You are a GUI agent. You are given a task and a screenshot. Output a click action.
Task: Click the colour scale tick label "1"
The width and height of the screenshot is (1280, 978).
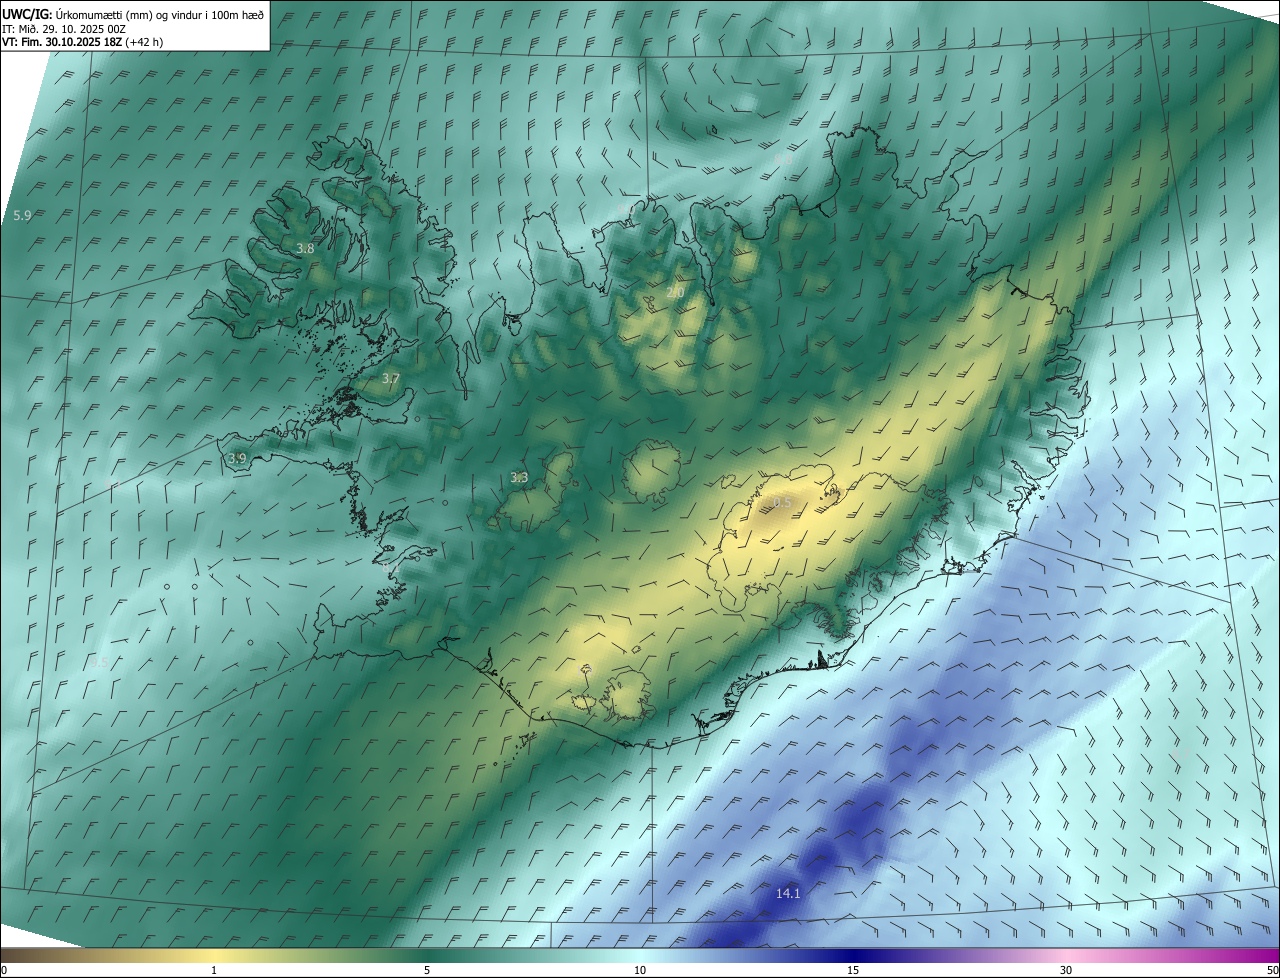tap(214, 970)
